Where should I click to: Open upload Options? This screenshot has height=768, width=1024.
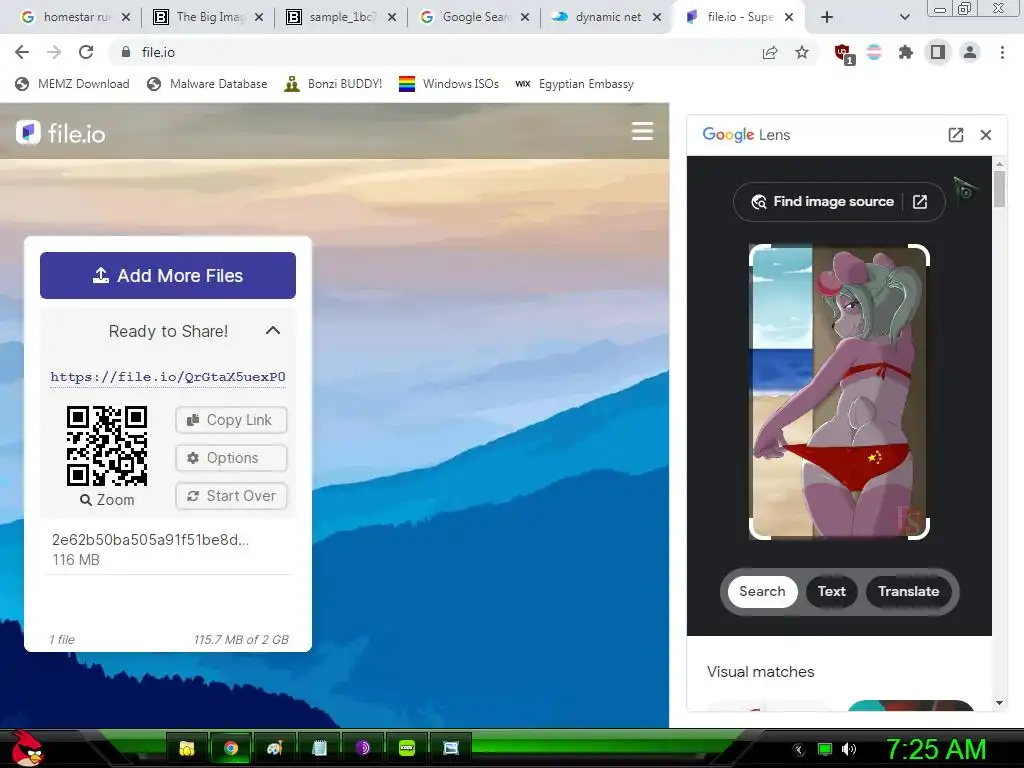(x=231, y=458)
